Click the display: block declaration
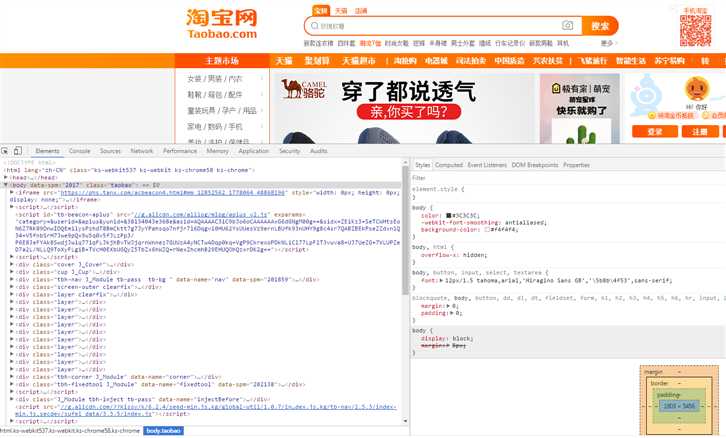The width and height of the screenshot is (726, 438). pos(446,338)
